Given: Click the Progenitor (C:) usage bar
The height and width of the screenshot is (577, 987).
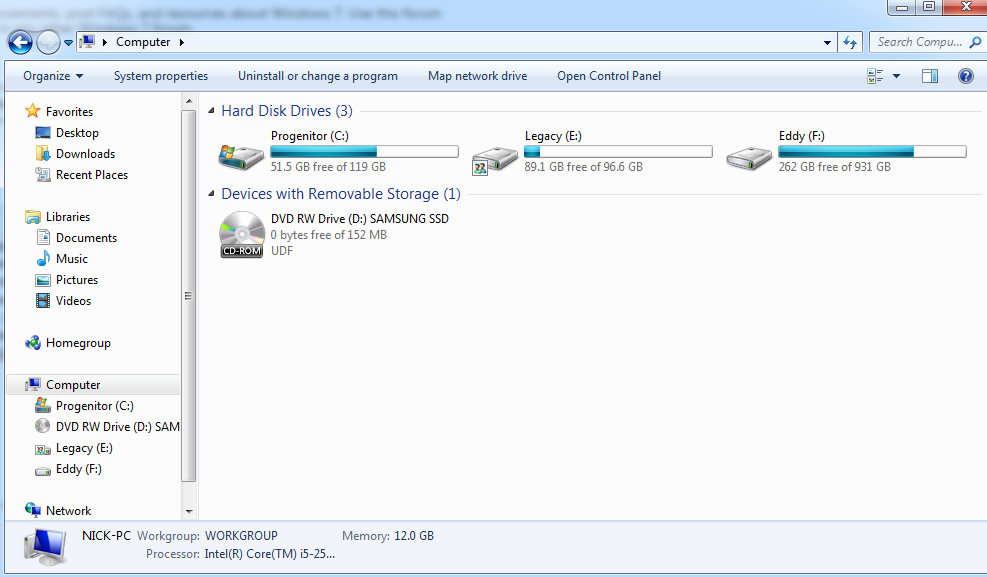Looking at the screenshot, I should [364, 152].
